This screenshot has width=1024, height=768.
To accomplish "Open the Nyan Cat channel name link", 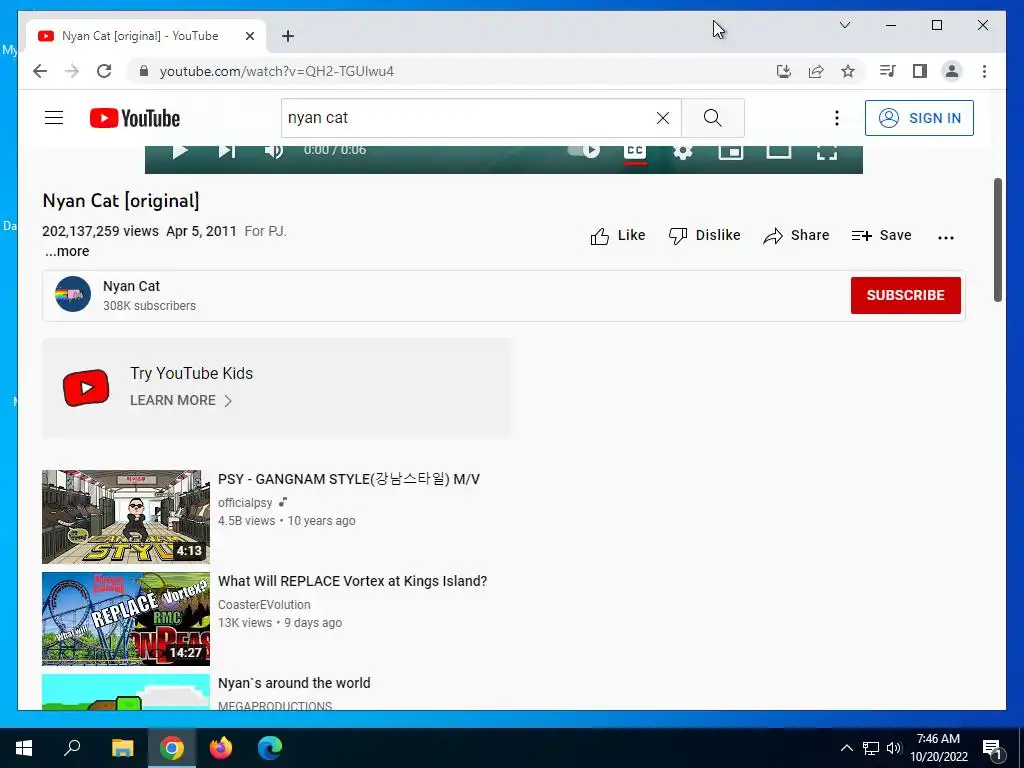I will (131, 286).
